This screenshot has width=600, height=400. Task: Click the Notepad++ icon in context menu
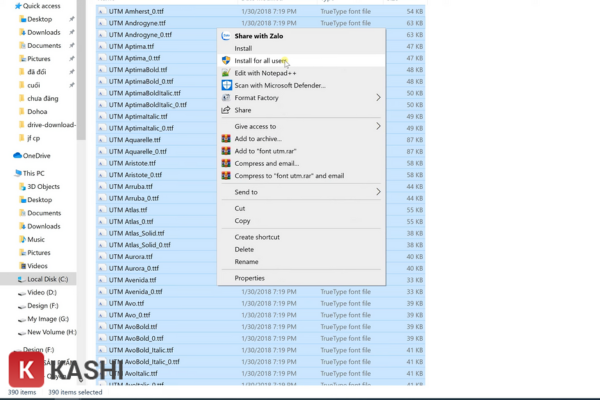point(226,73)
